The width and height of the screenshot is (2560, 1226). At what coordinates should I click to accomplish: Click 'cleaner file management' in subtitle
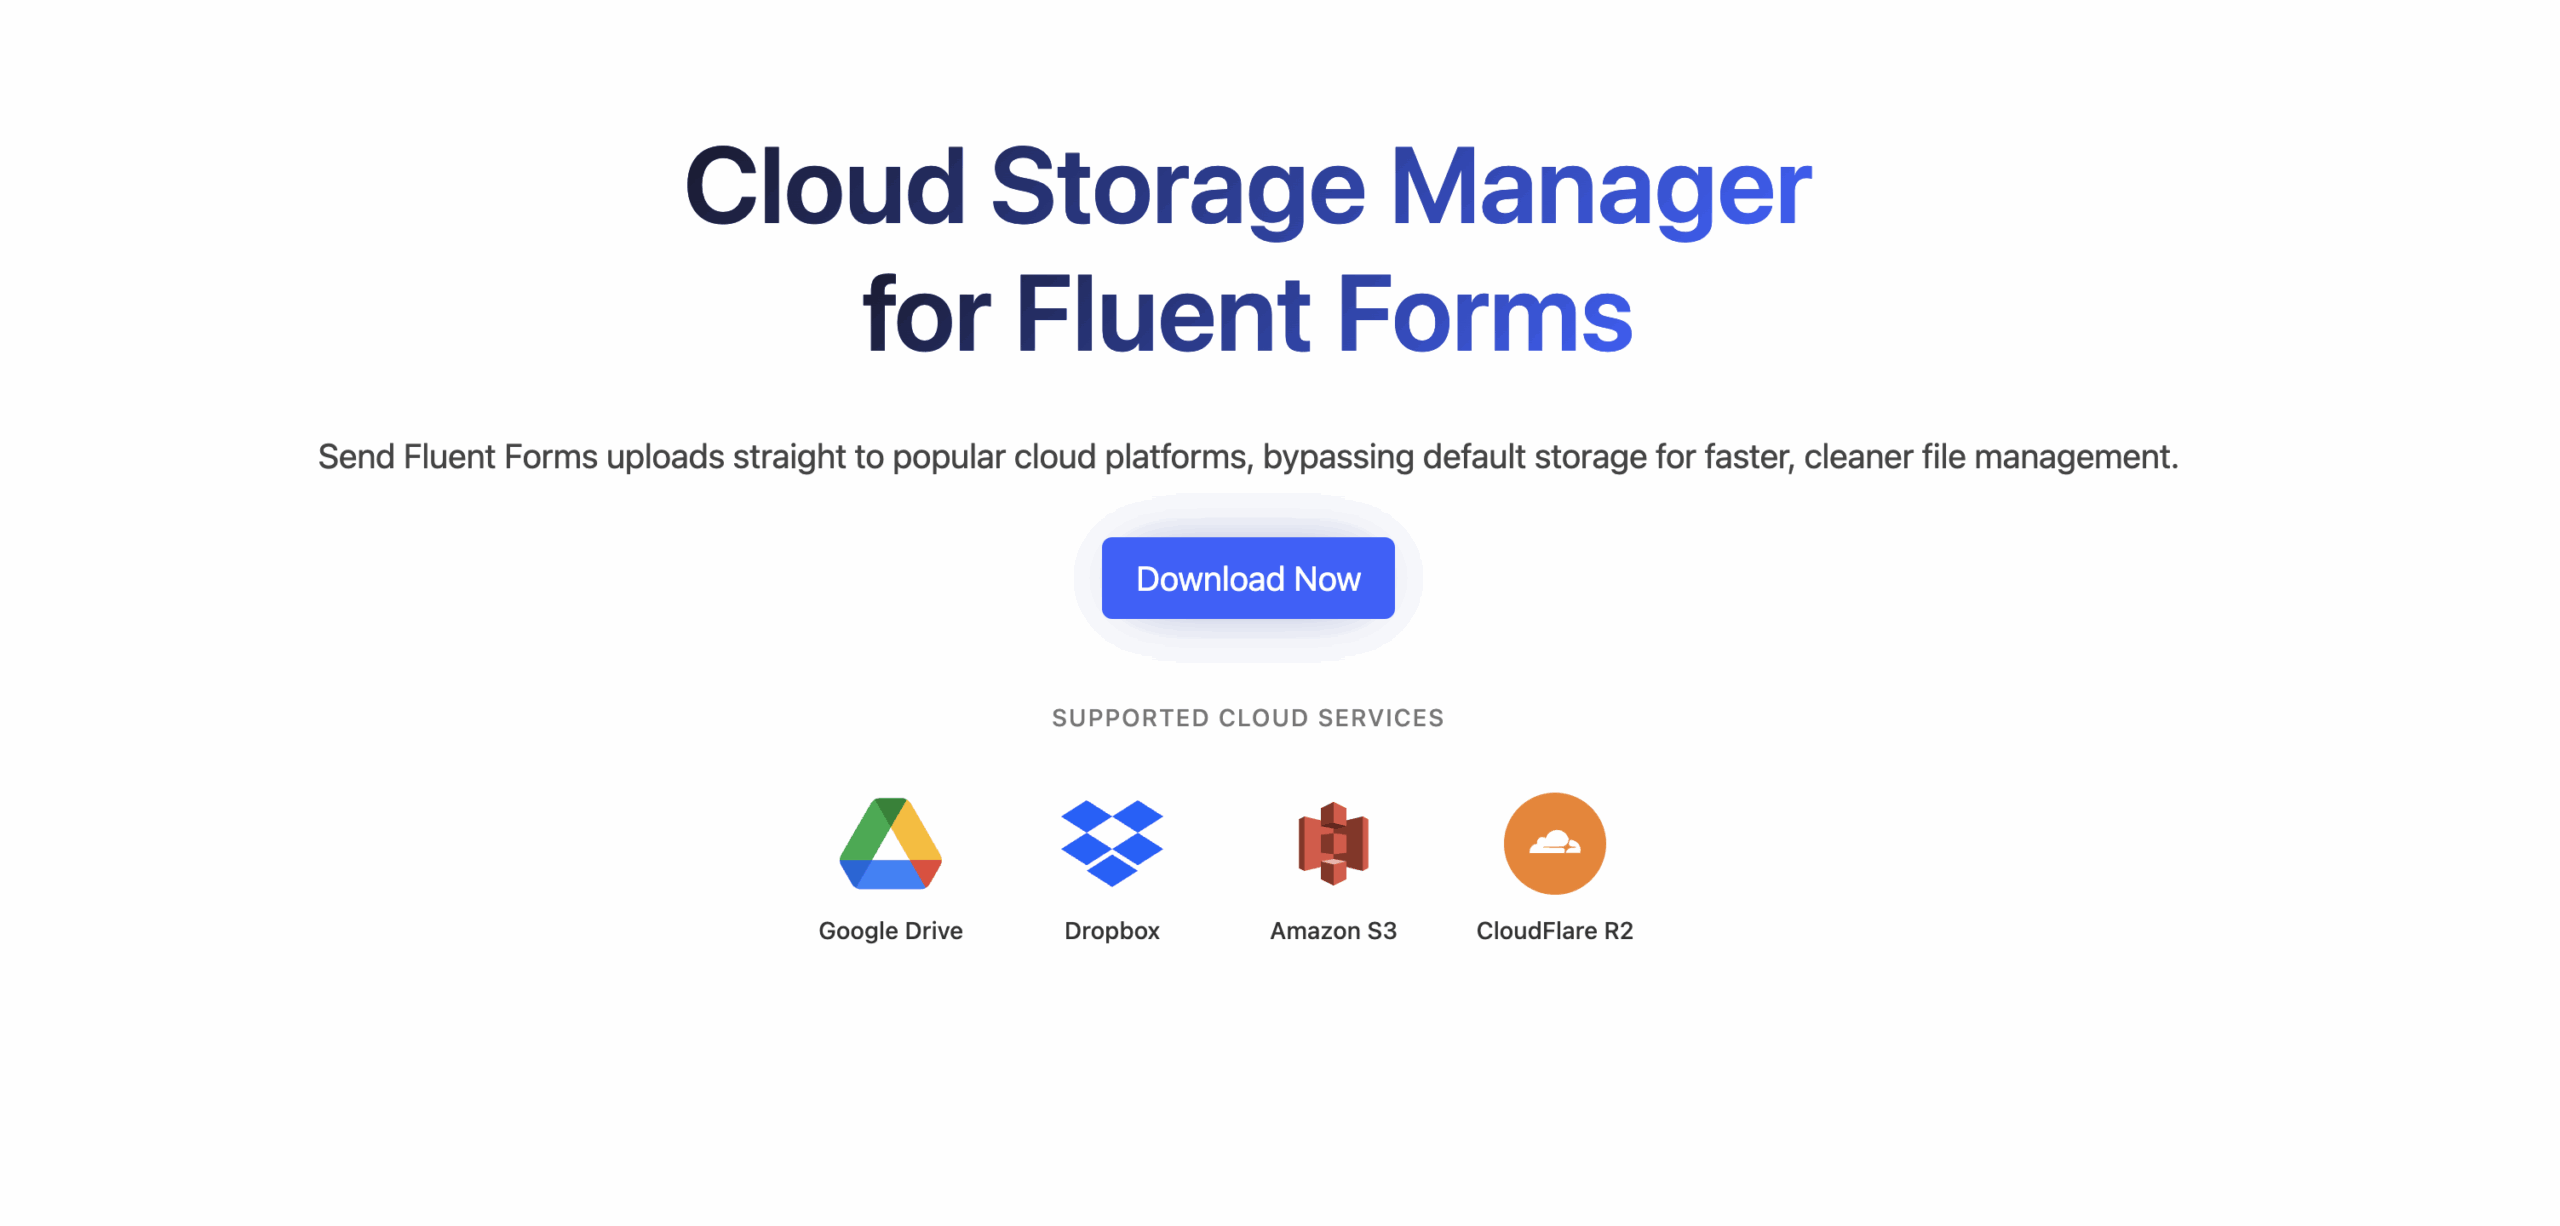(x=1988, y=457)
